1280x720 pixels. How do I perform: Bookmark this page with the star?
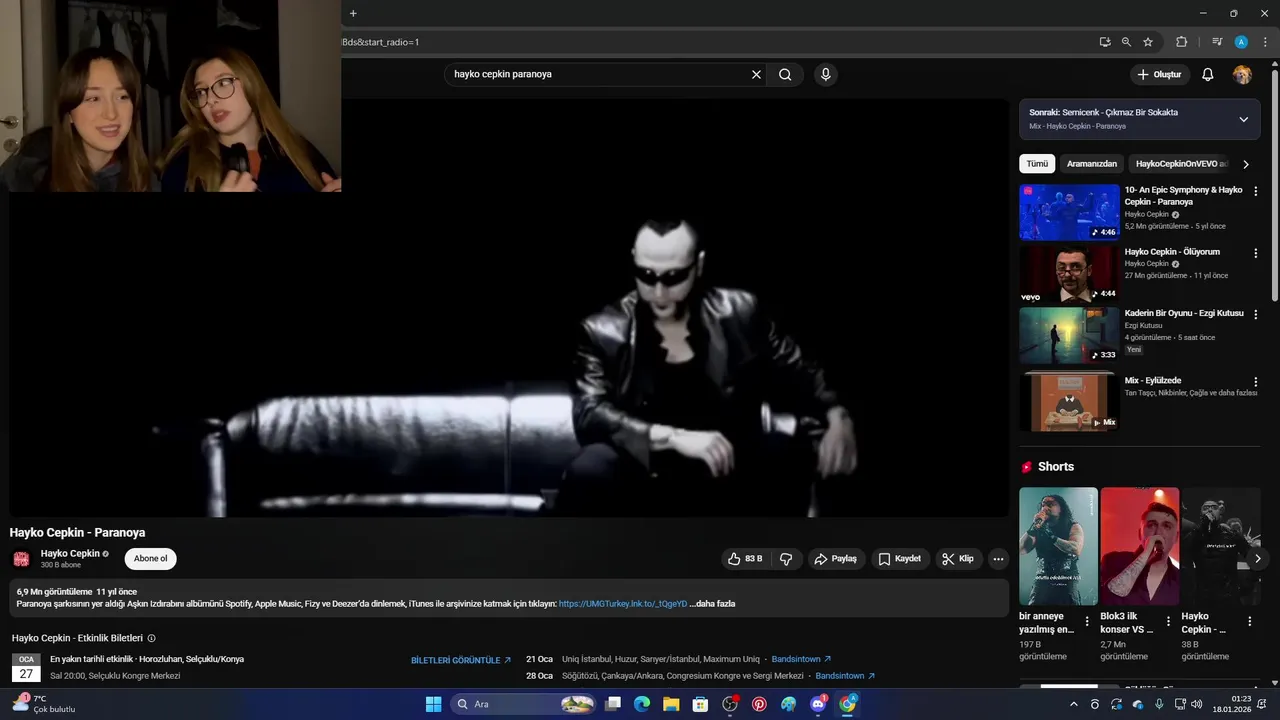[1148, 42]
